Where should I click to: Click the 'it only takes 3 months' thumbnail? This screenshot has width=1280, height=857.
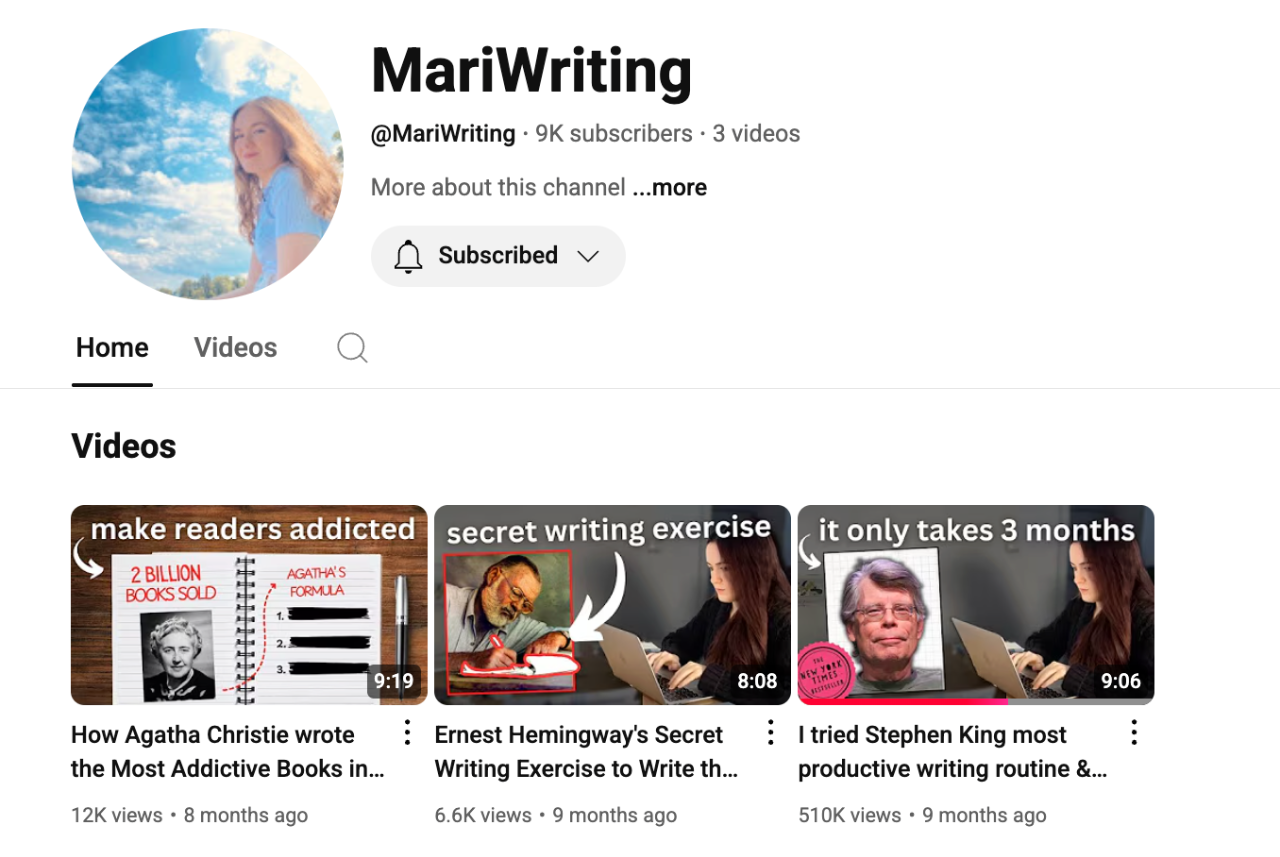point(976,605)
